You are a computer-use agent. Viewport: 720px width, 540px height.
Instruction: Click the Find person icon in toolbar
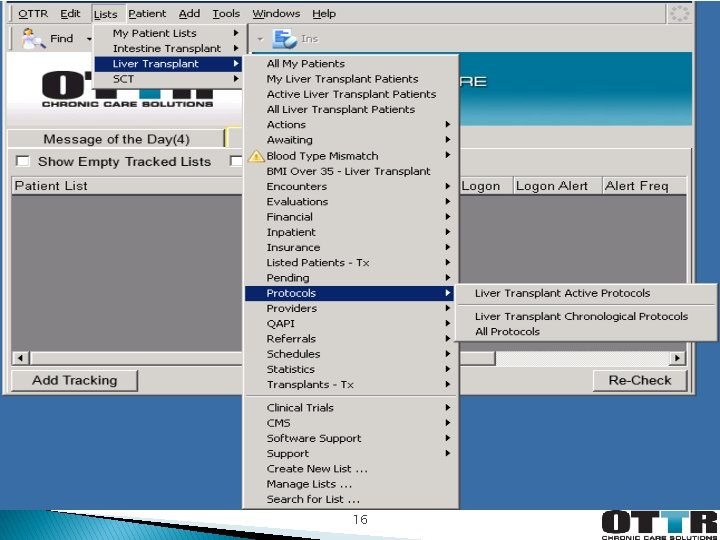(x=33, y=39)
